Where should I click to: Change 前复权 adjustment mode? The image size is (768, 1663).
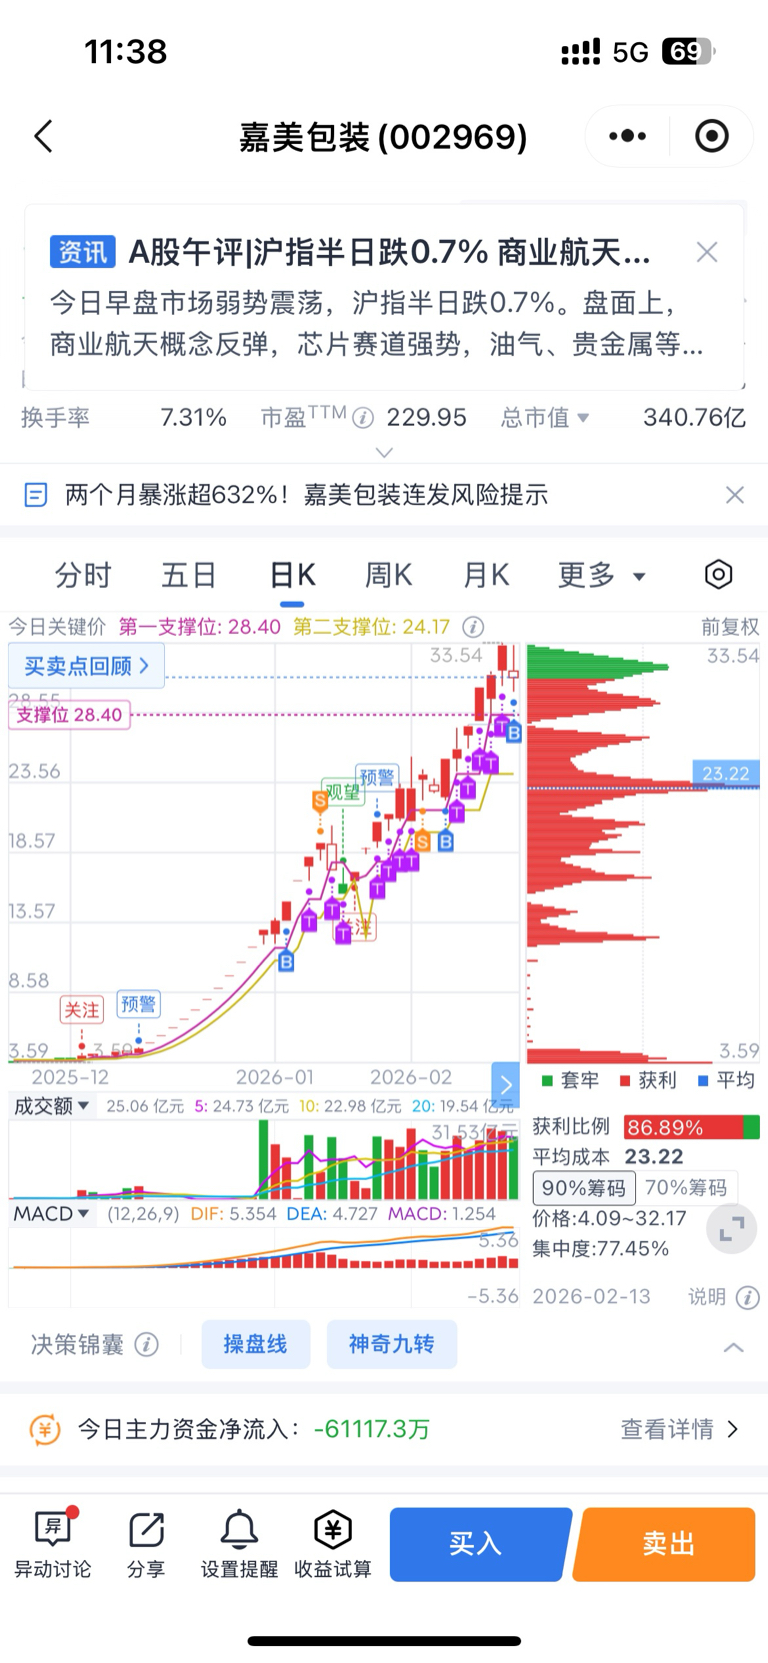[730, 626]
